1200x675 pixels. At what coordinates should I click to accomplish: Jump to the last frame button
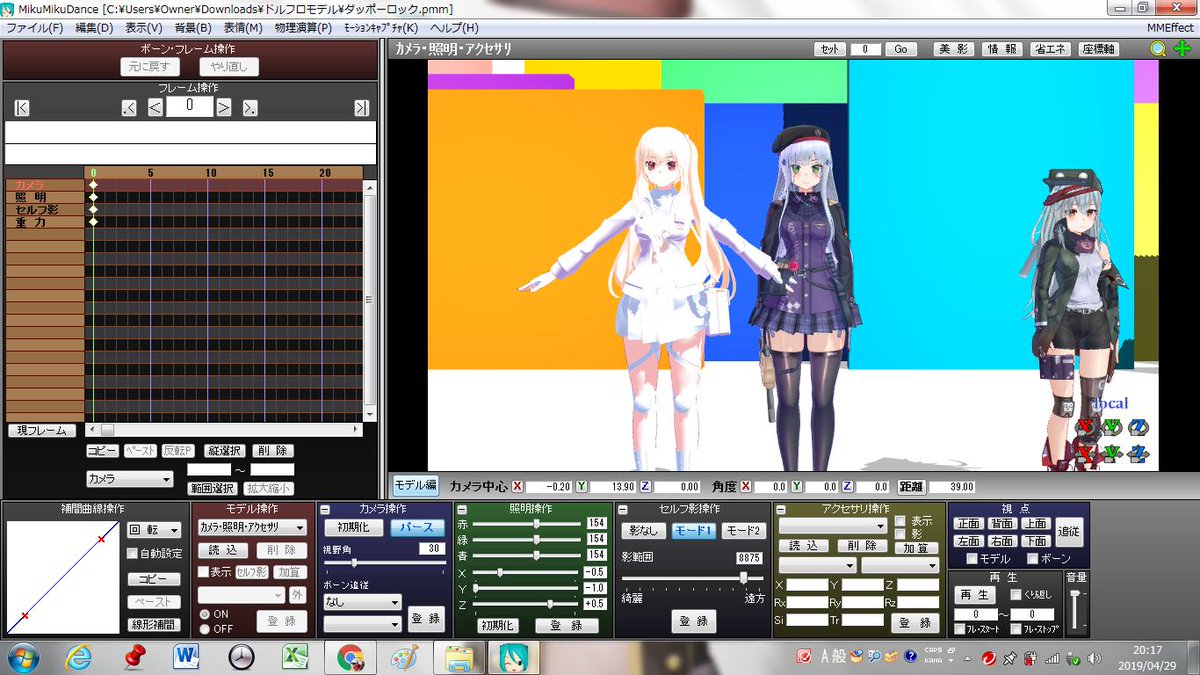(362, 108)
